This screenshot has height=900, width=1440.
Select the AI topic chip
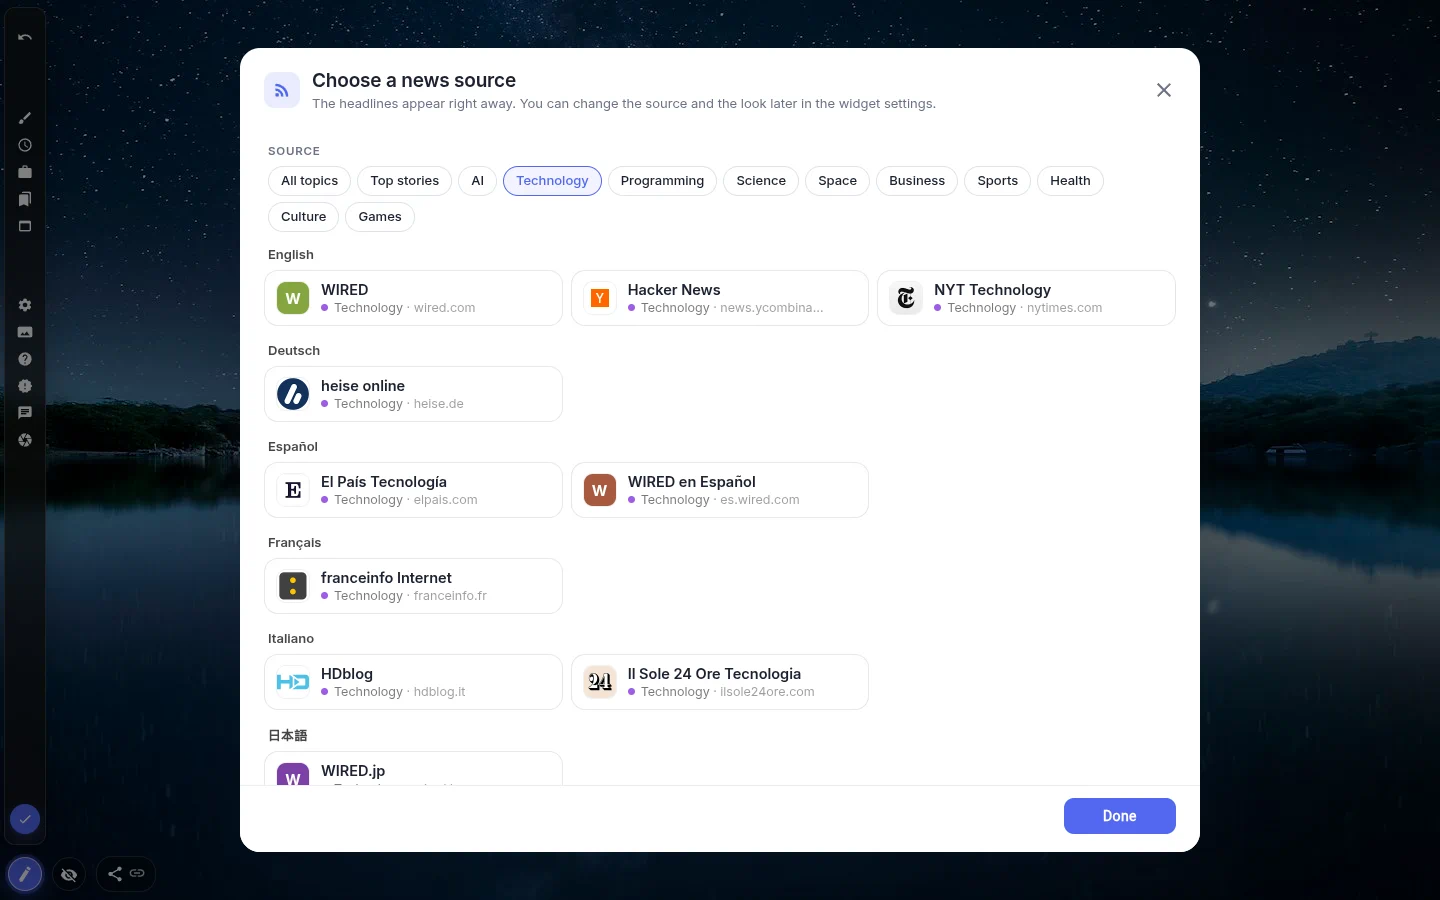478,181
